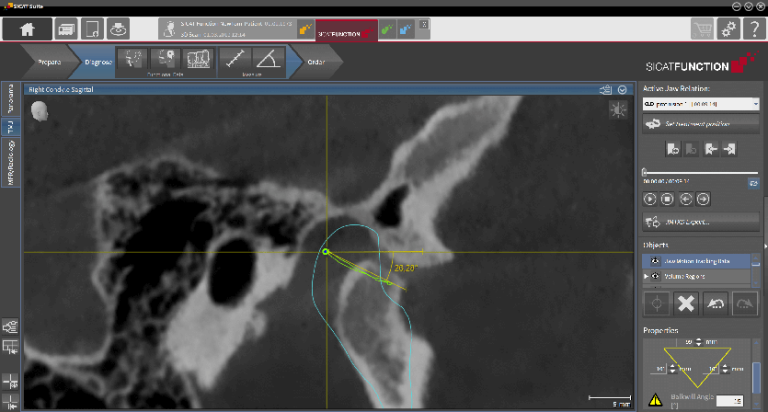Select the angle measurement tool

268,59
